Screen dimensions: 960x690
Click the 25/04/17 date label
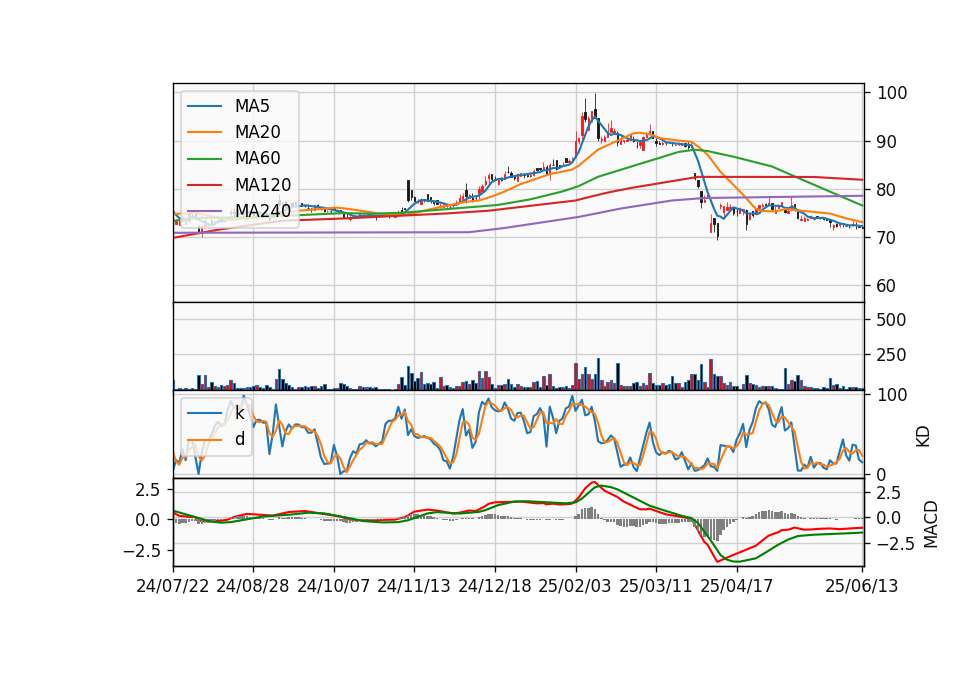coord(737,586)
